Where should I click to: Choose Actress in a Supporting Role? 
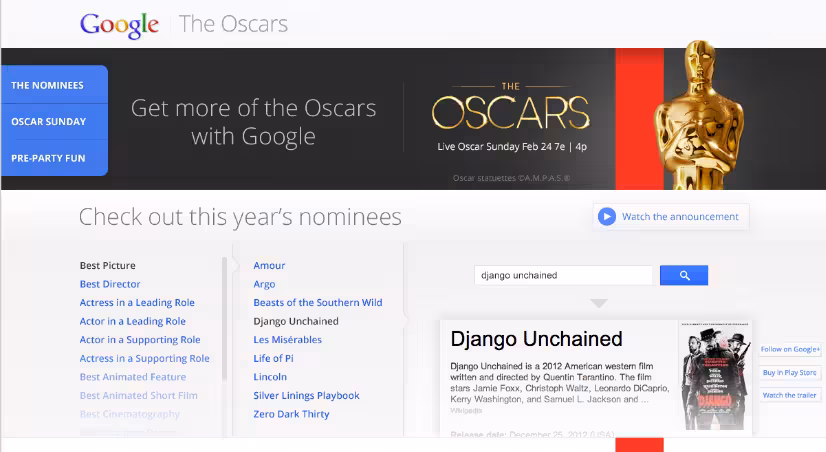point(144,358)
